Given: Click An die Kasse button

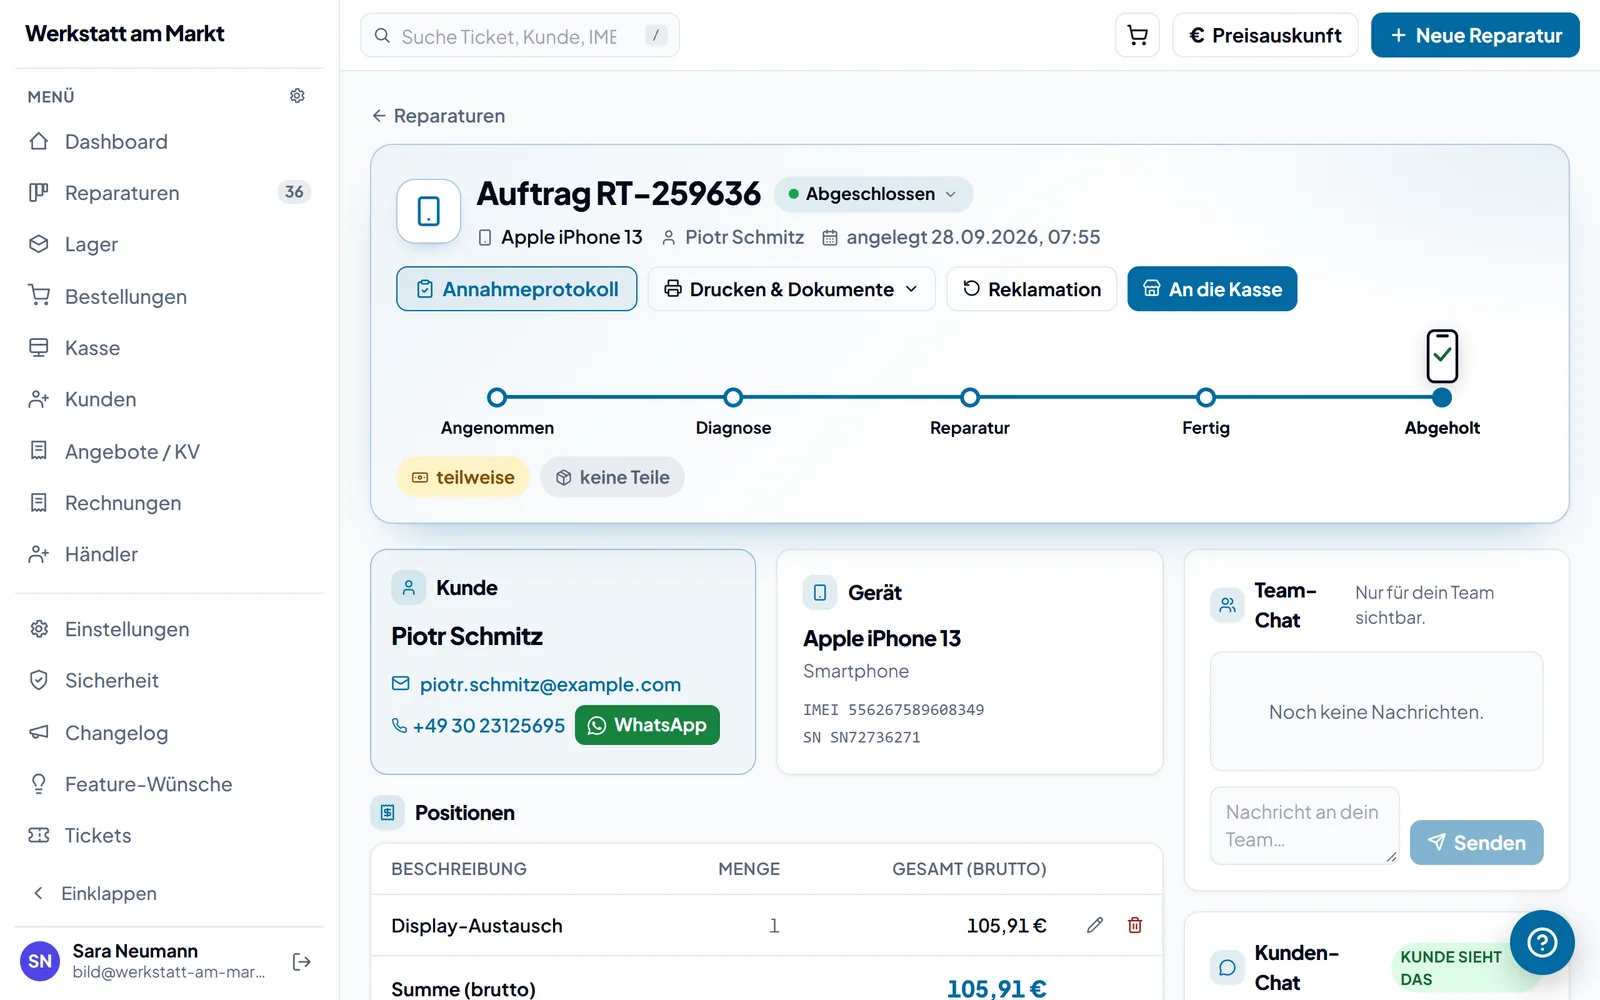Looking at the screenshot, I should [x=1212, y=289].
